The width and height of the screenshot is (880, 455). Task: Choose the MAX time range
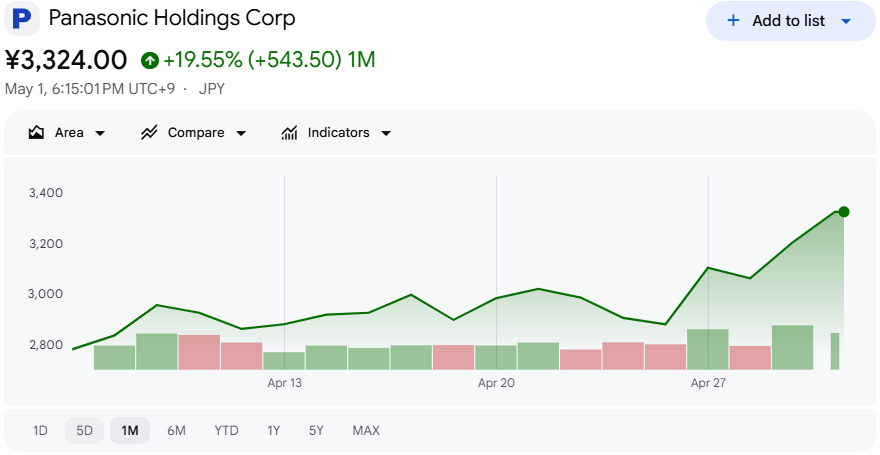[x=366, y=431]
